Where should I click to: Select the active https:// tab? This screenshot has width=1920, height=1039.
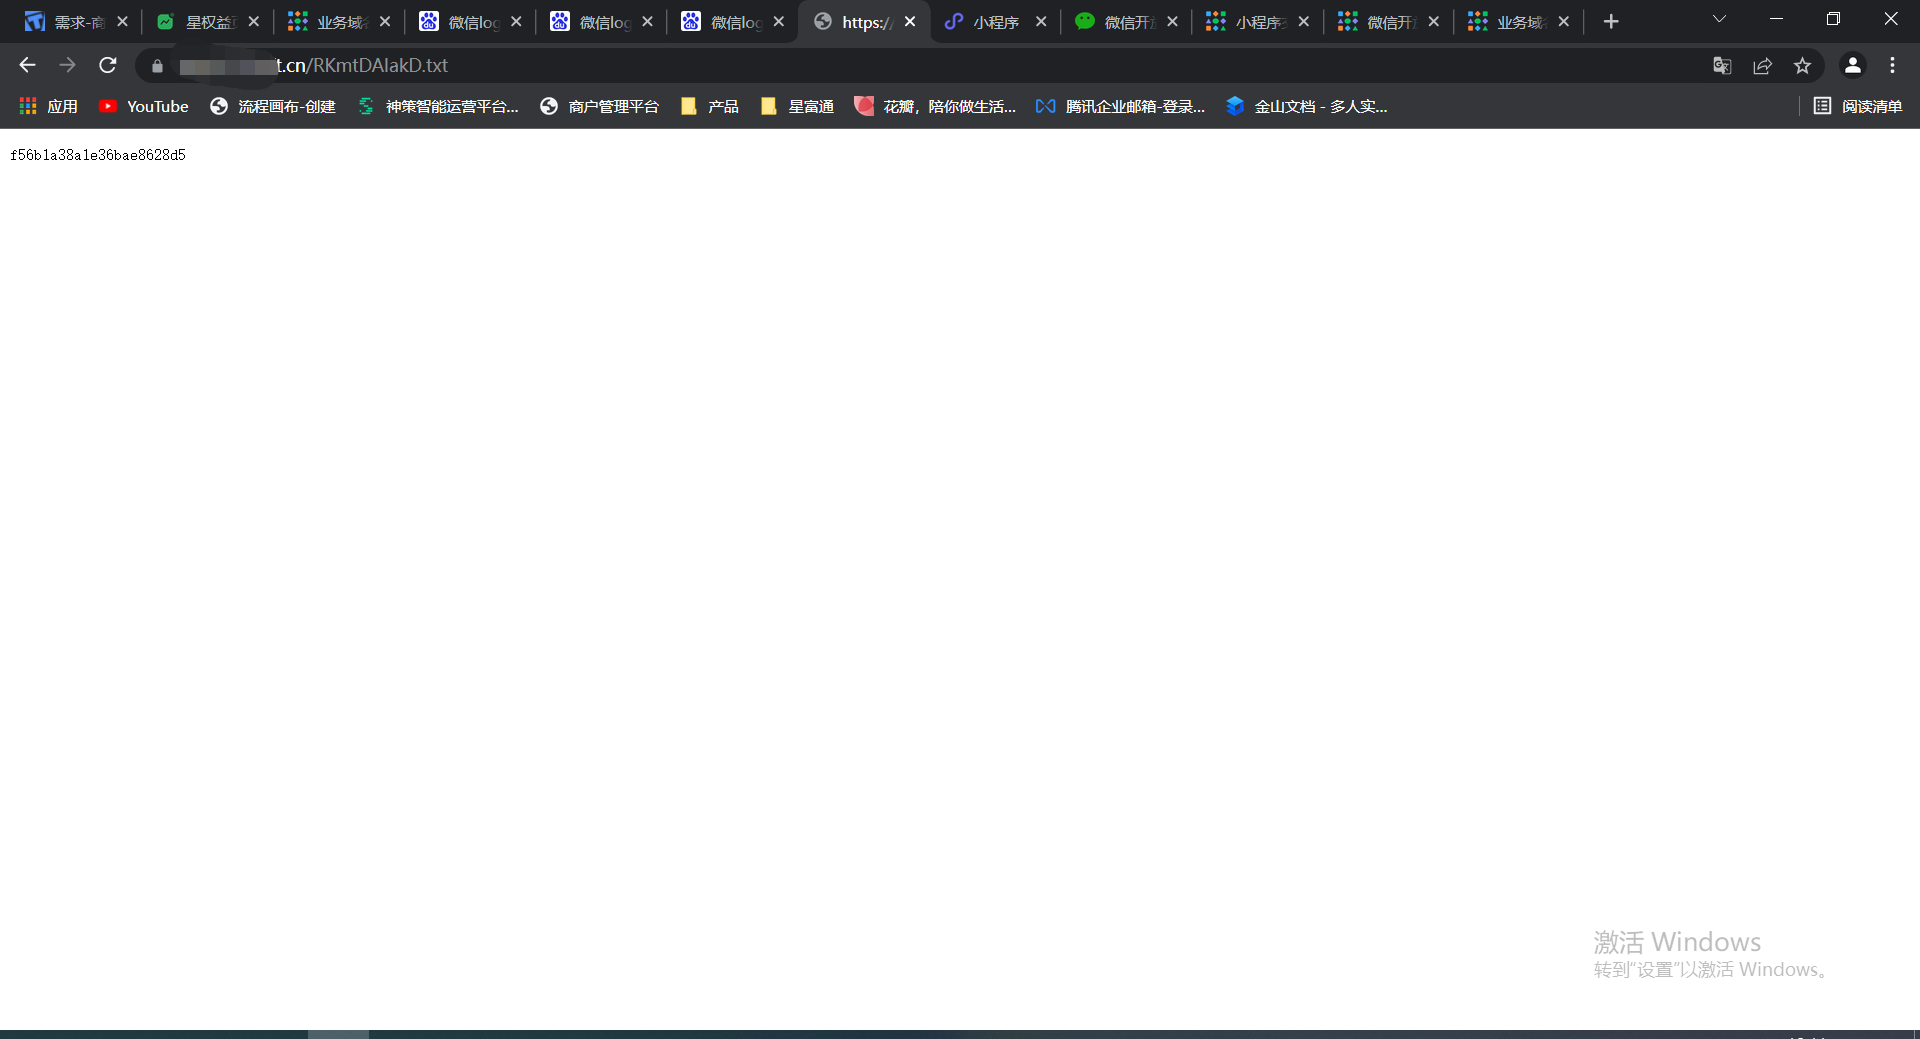point(864,22)
